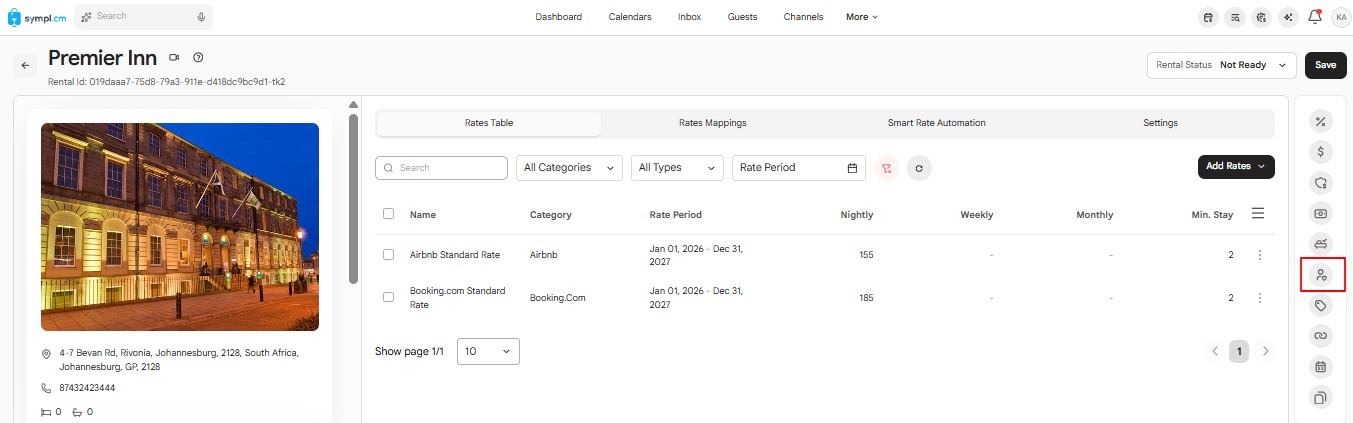Screen dimensions: 1353x423
Task: Open the All Types dropdown
Action: (x=677, y=168)
